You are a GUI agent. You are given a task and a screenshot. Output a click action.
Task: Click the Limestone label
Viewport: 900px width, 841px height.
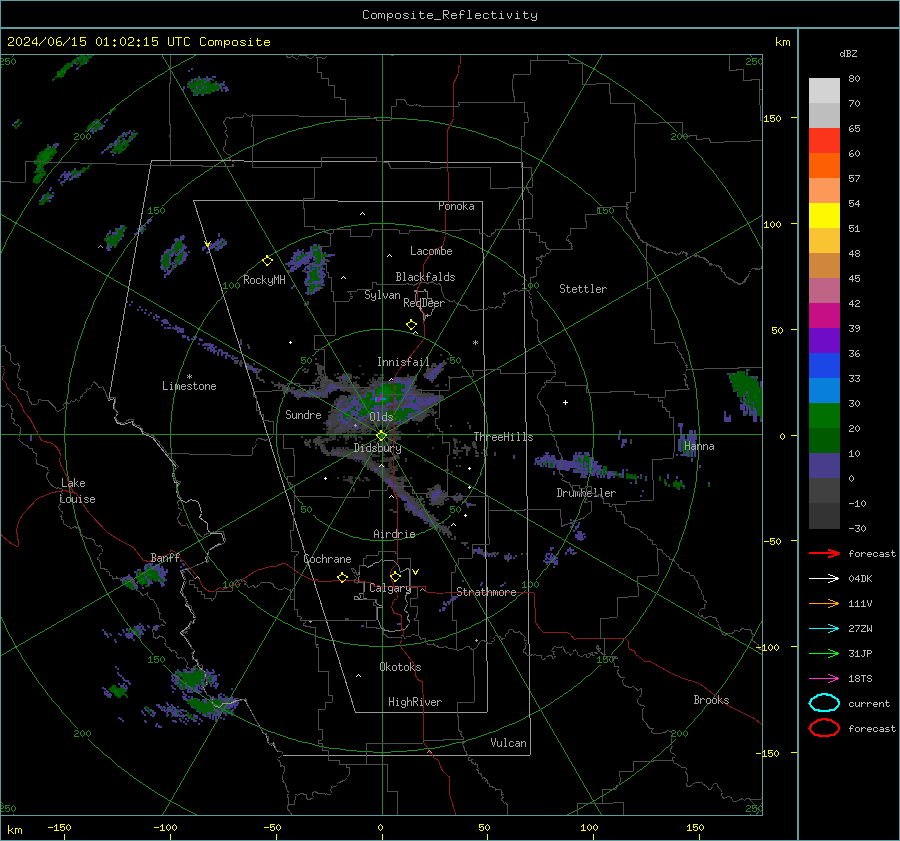pos(189,386)
